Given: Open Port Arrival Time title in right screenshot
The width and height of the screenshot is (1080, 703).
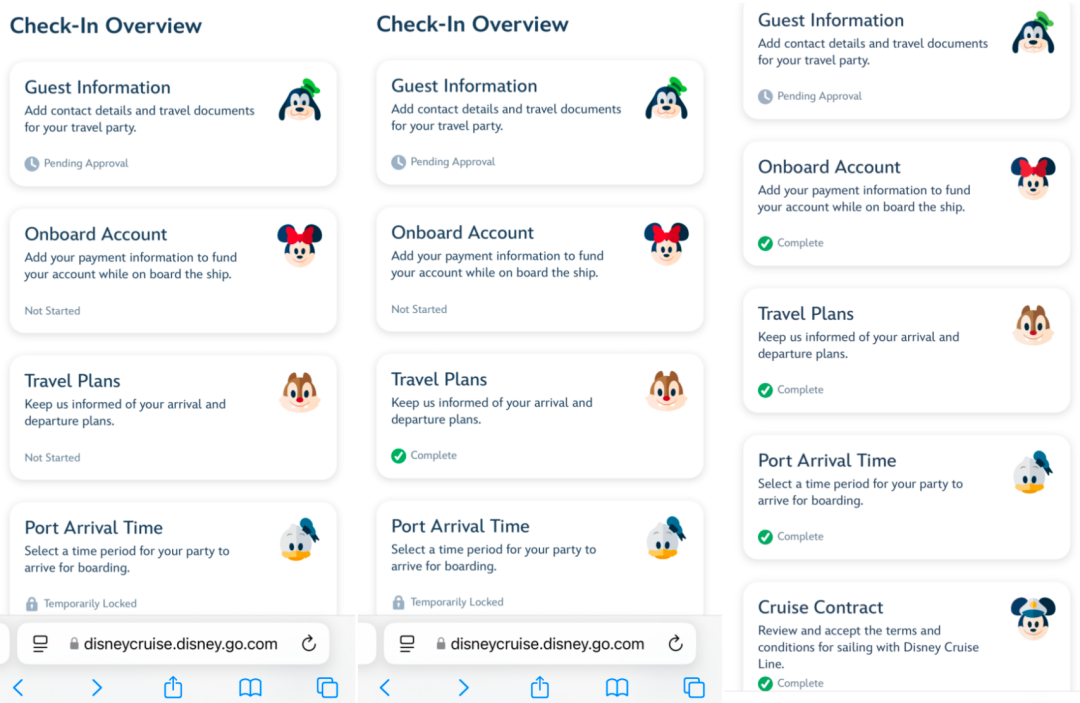Looking at the screenshot, I should click(827, 461).
